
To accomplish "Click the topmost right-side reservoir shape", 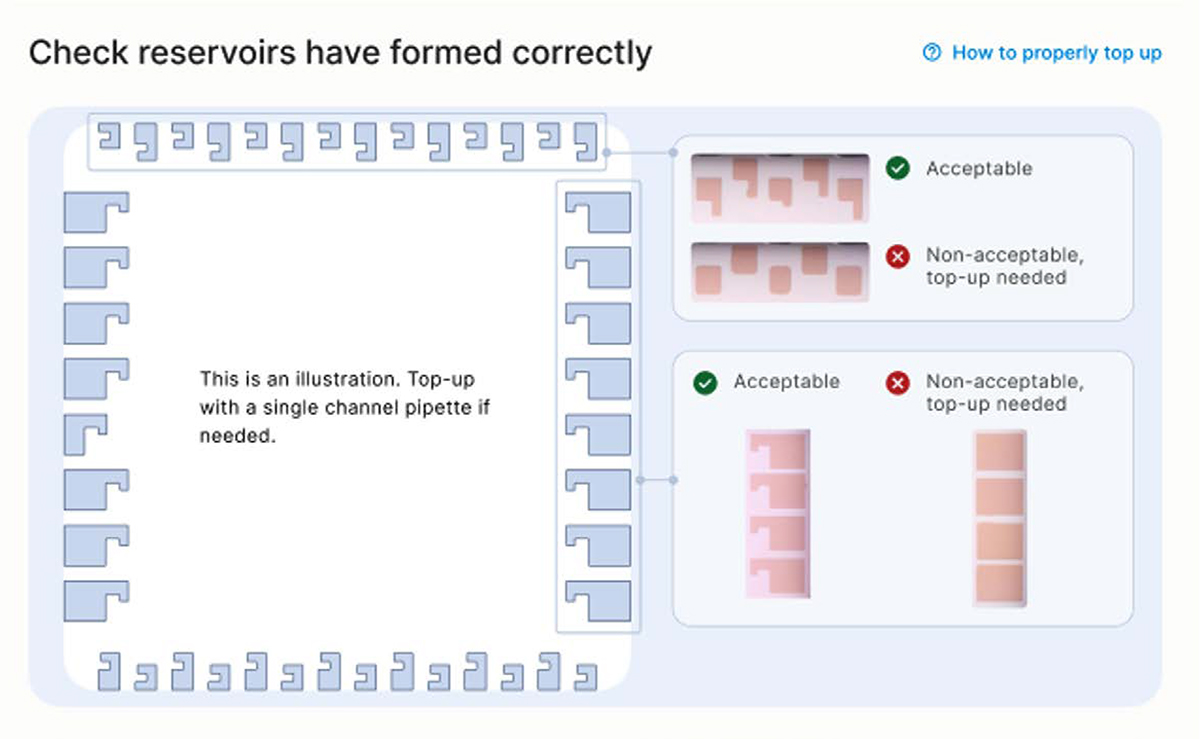I will point(598,212).
